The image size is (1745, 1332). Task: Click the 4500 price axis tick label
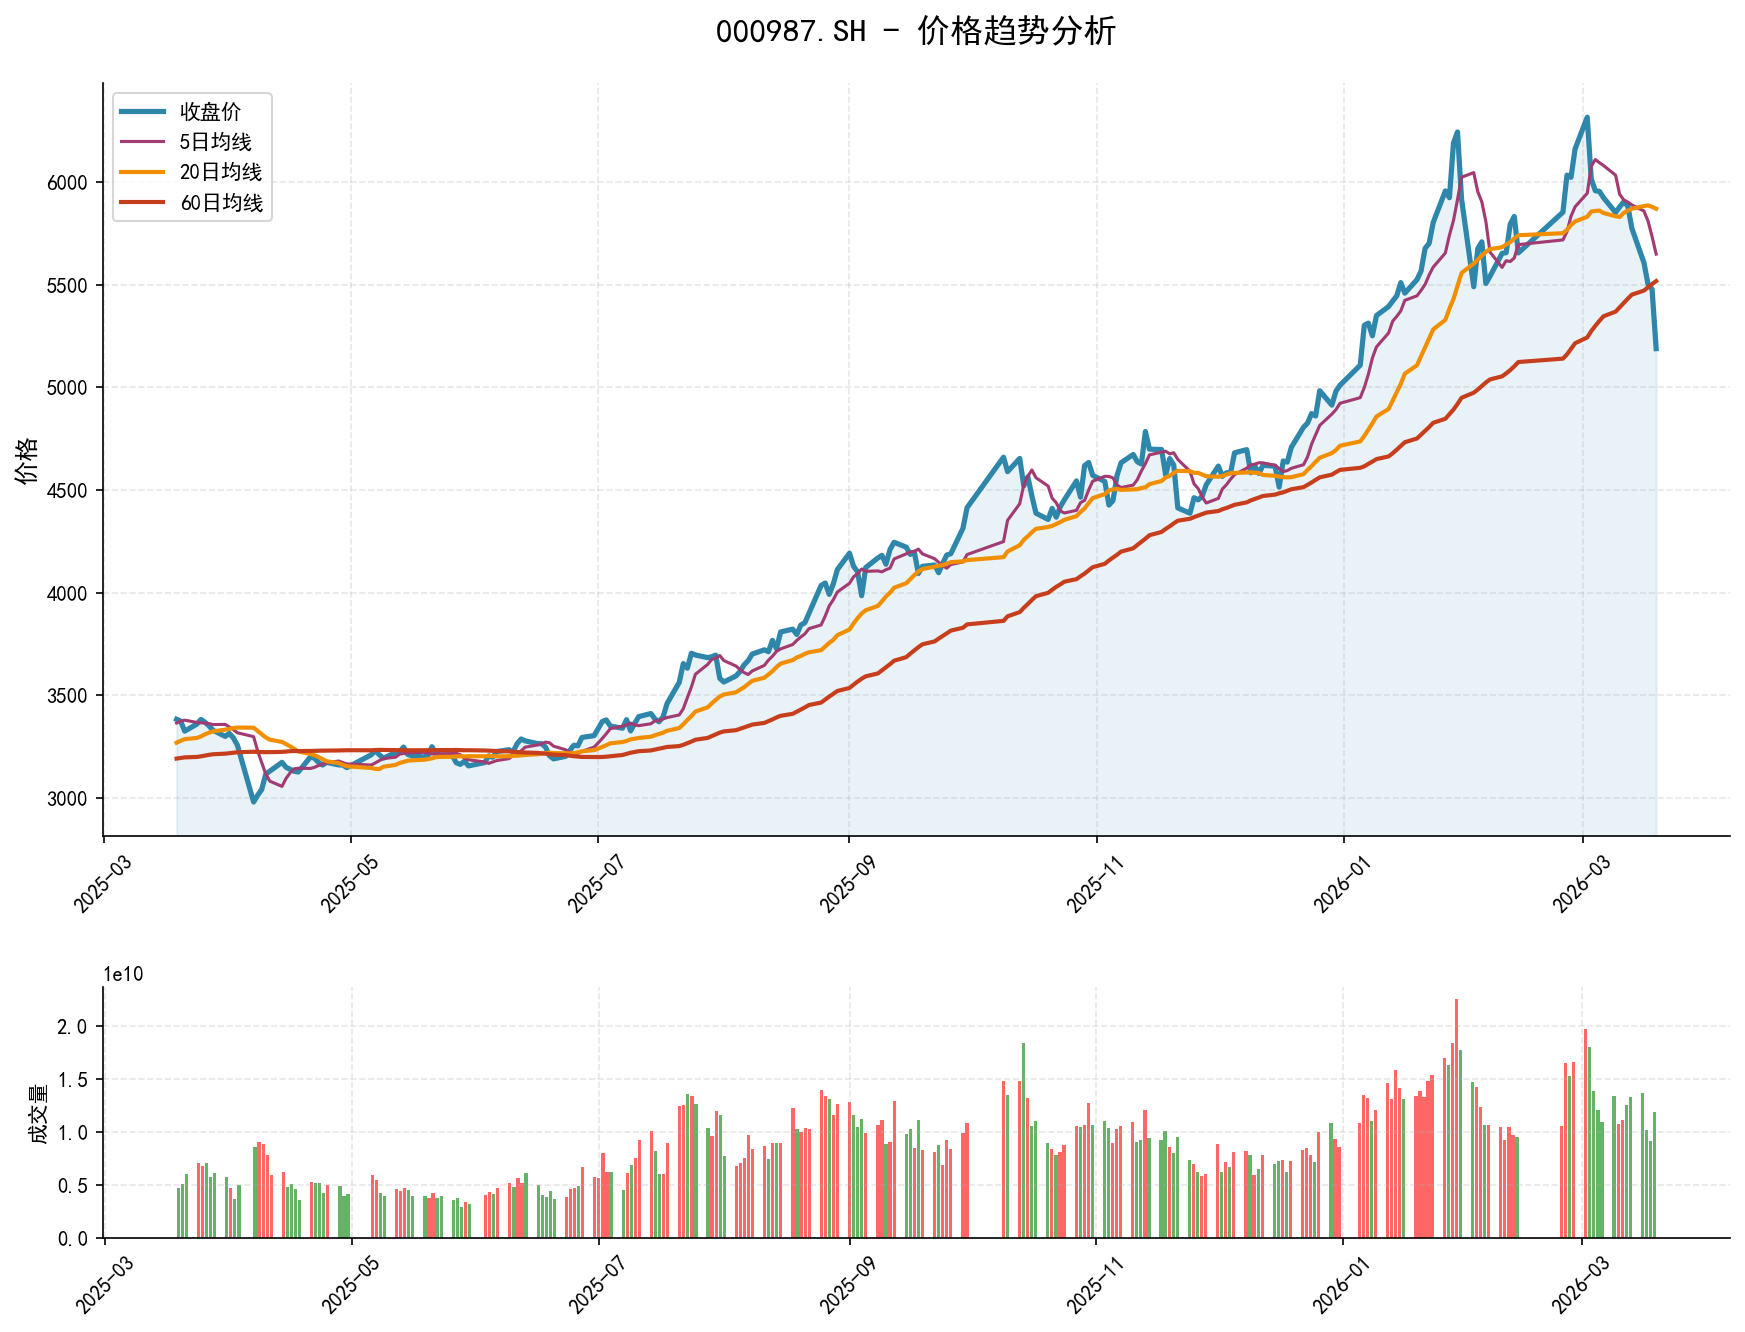68,491
